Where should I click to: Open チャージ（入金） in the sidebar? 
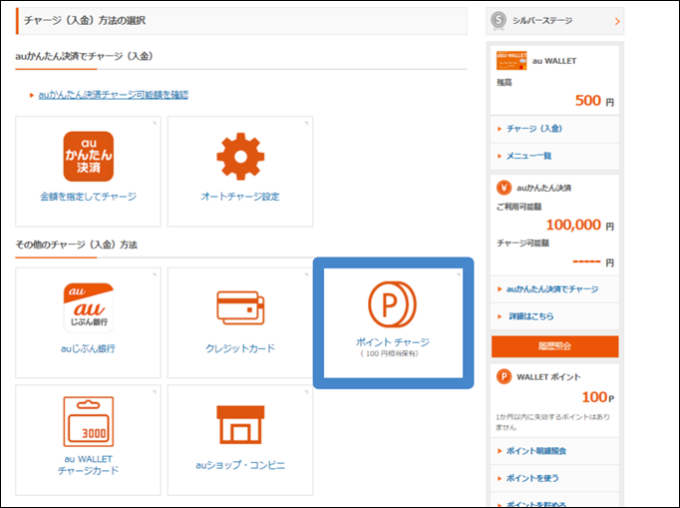[x=534, y=128]
